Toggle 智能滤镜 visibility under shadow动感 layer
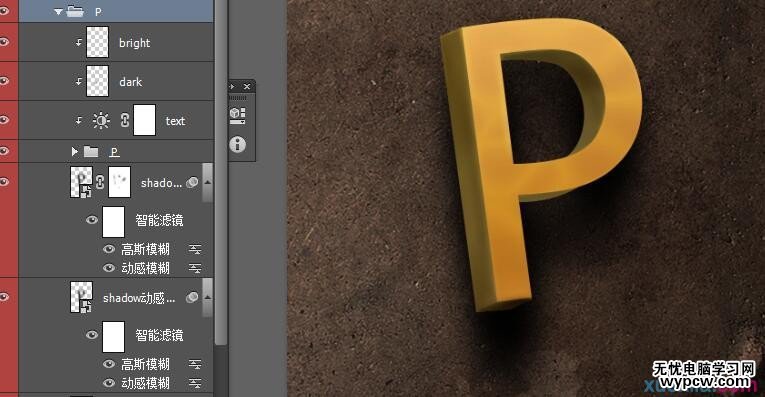The height and width of the screenshot is (397, 765). (92, 335)
